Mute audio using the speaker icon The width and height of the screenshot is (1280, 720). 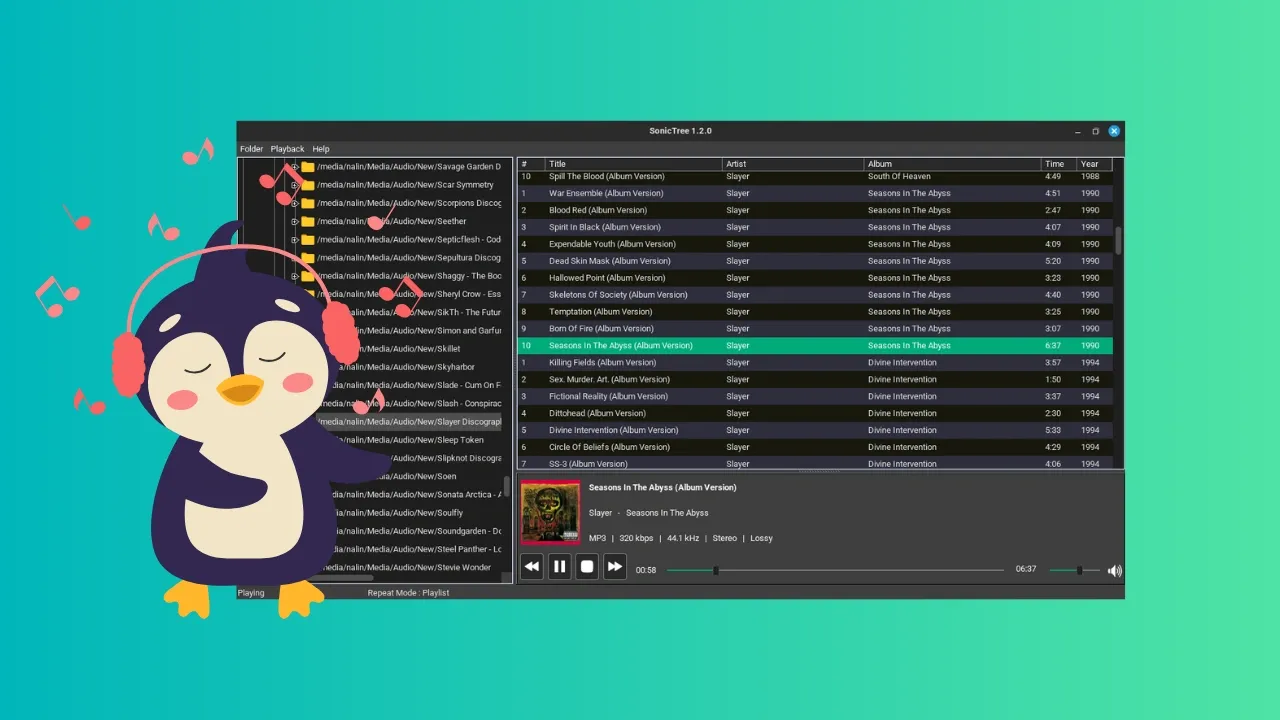[x=1114, y=571]
